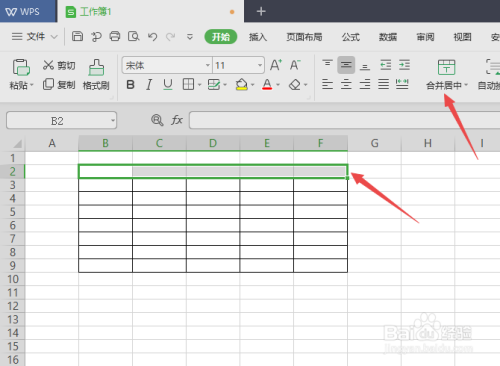The height and width of the screenshot is (366, 500).
Task: Switch to the 数据 tab
Action: [388, 37]
